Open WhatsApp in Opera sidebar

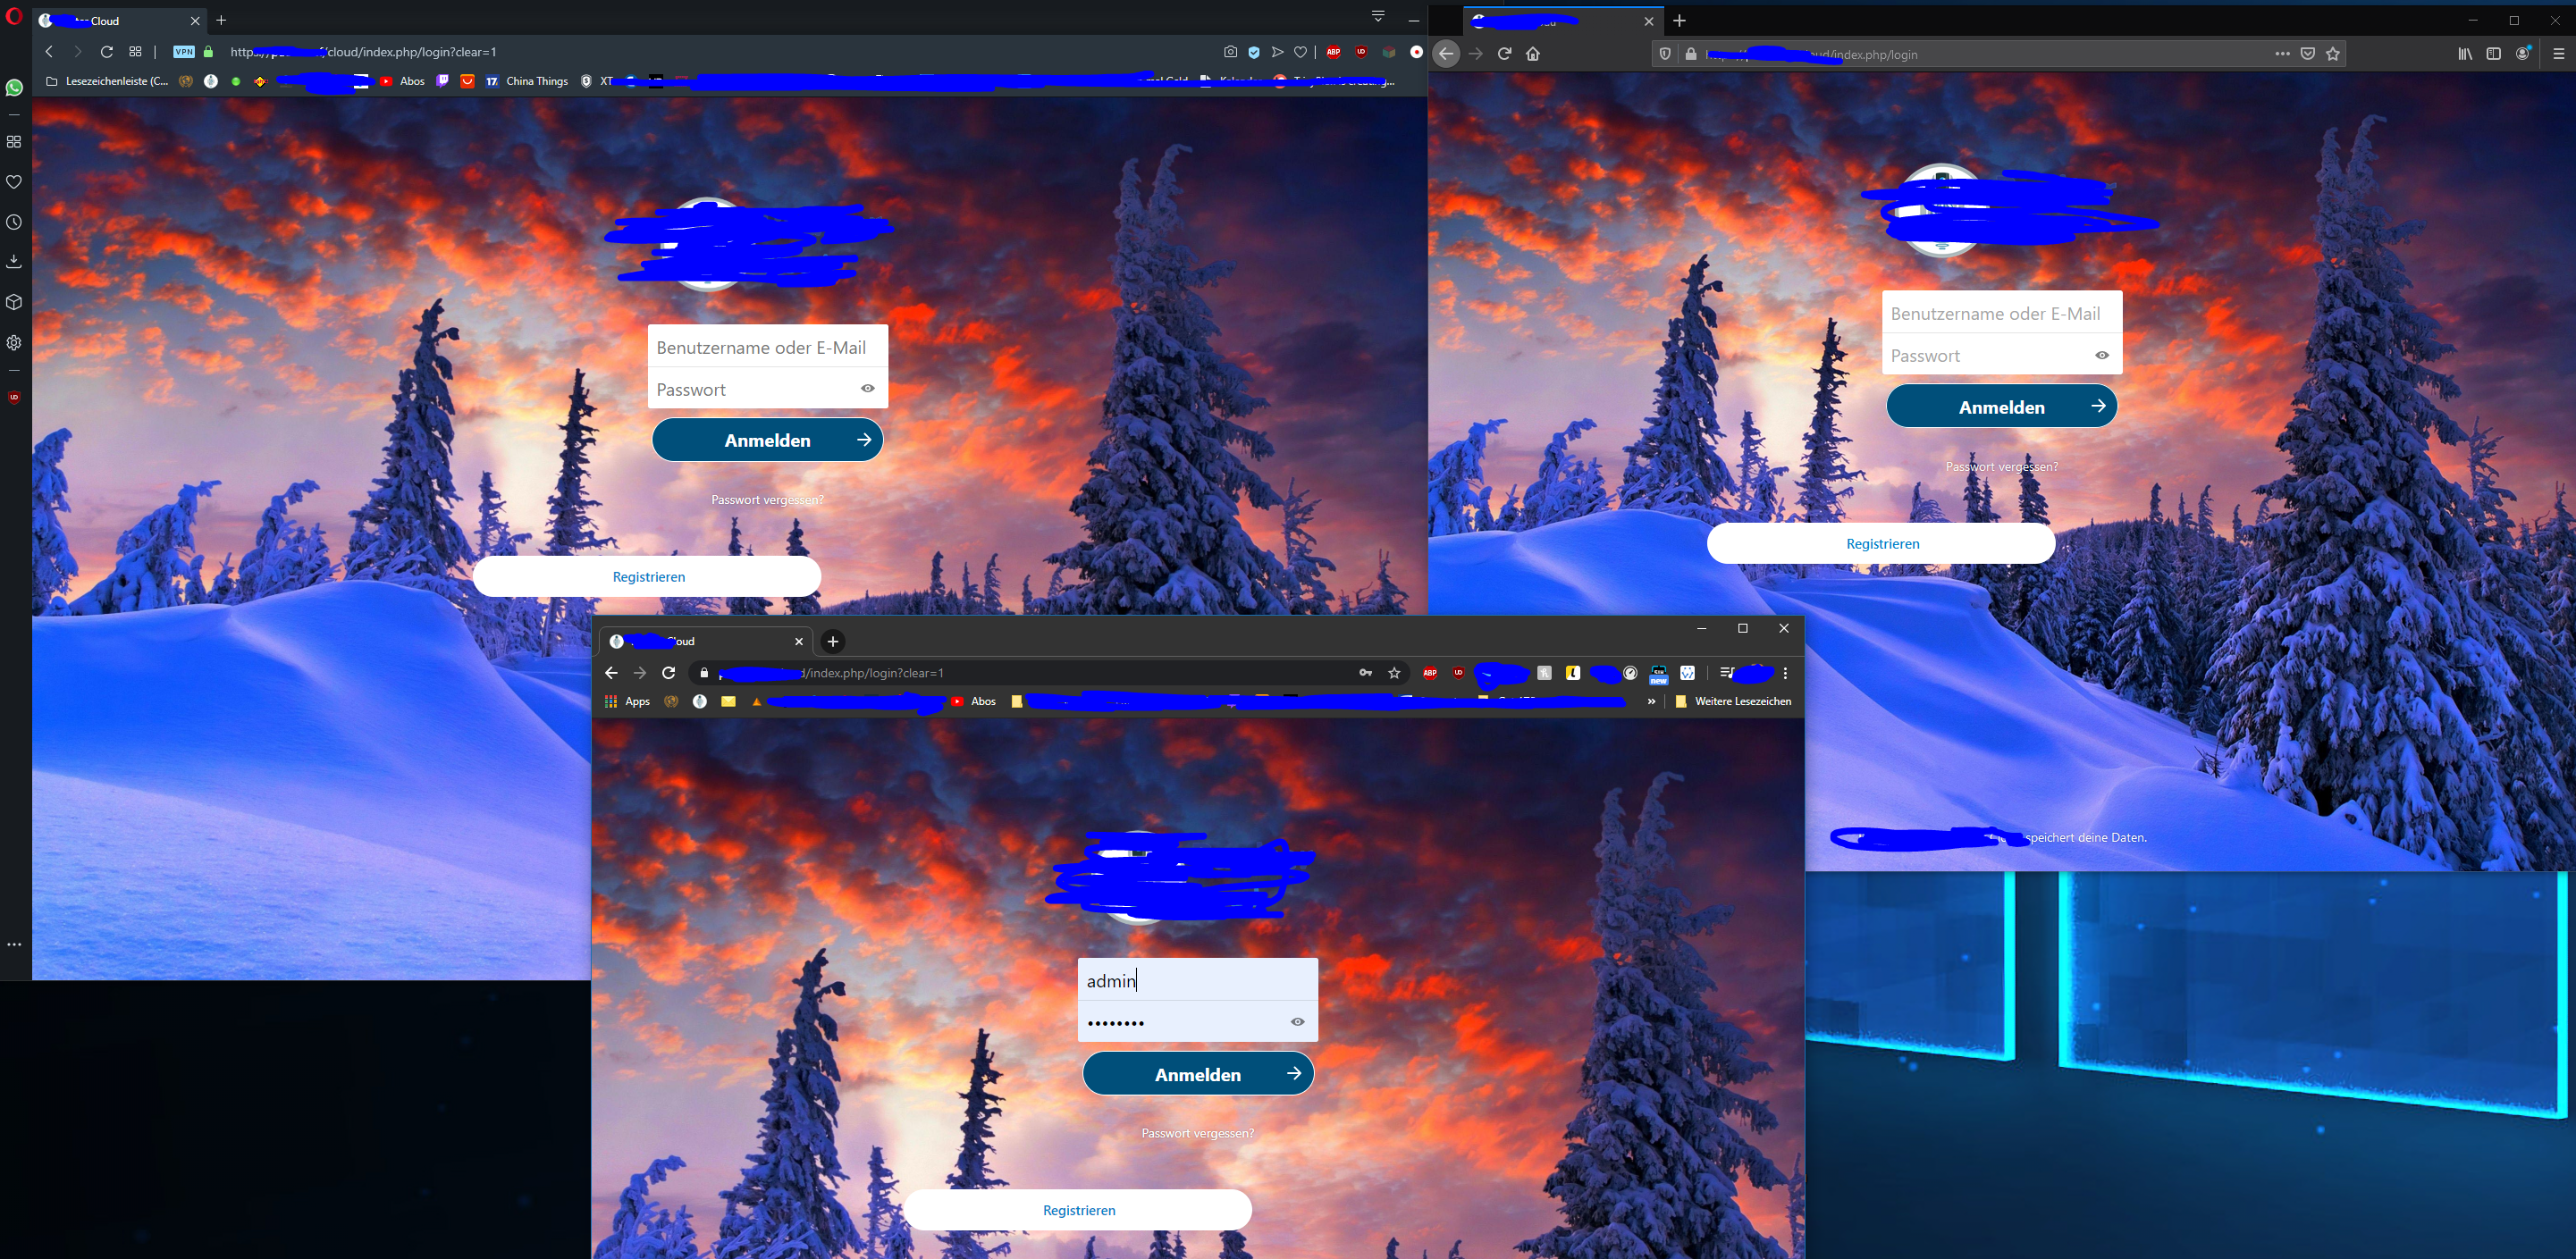pyautogui.click(x=14, y=88)
